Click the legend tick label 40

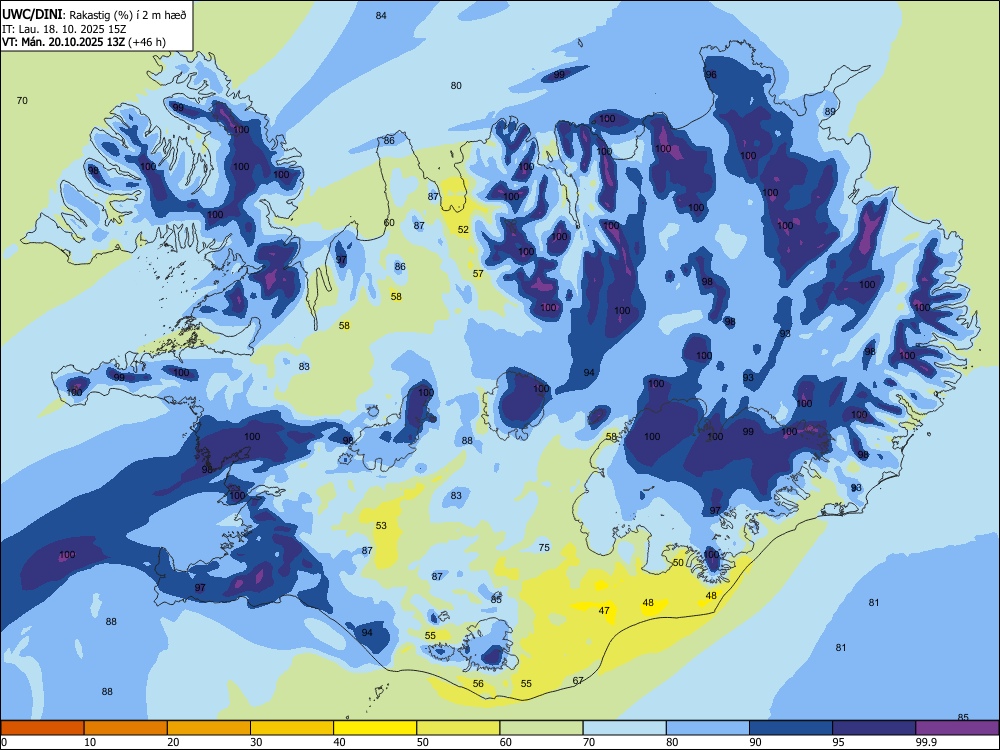(339, 742)
